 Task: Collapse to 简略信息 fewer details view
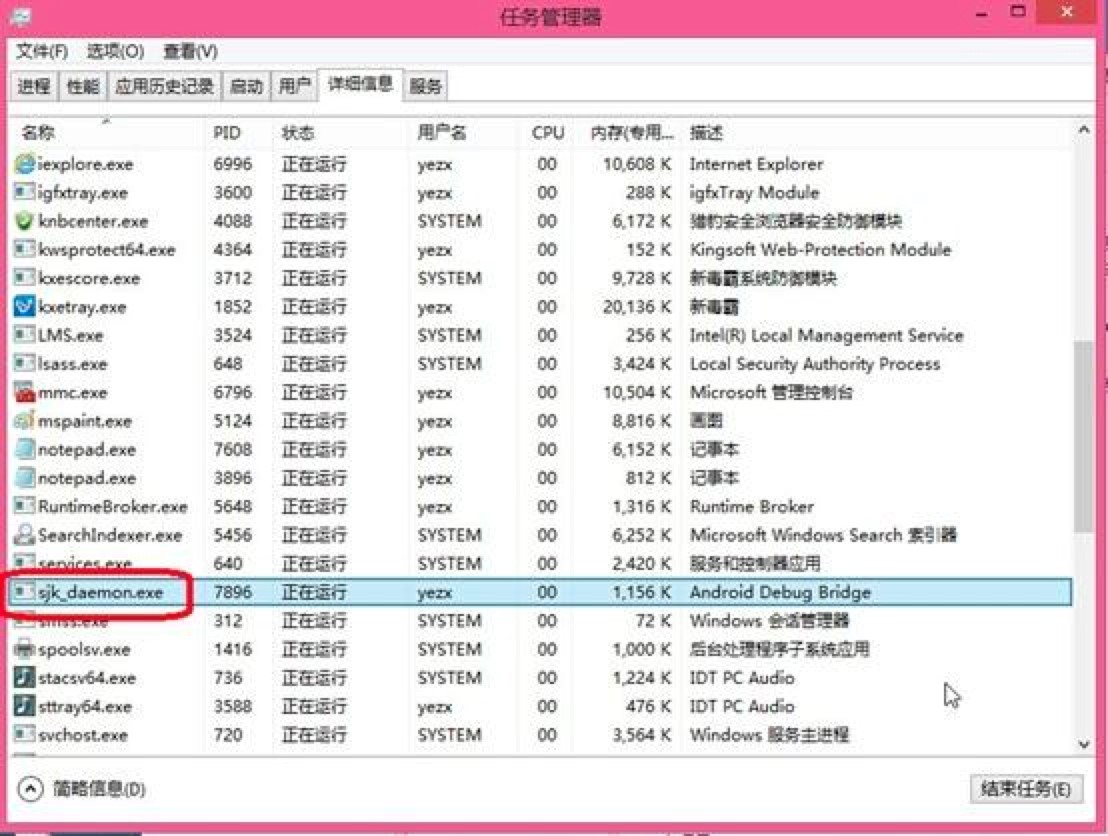[x=81, y=789]
